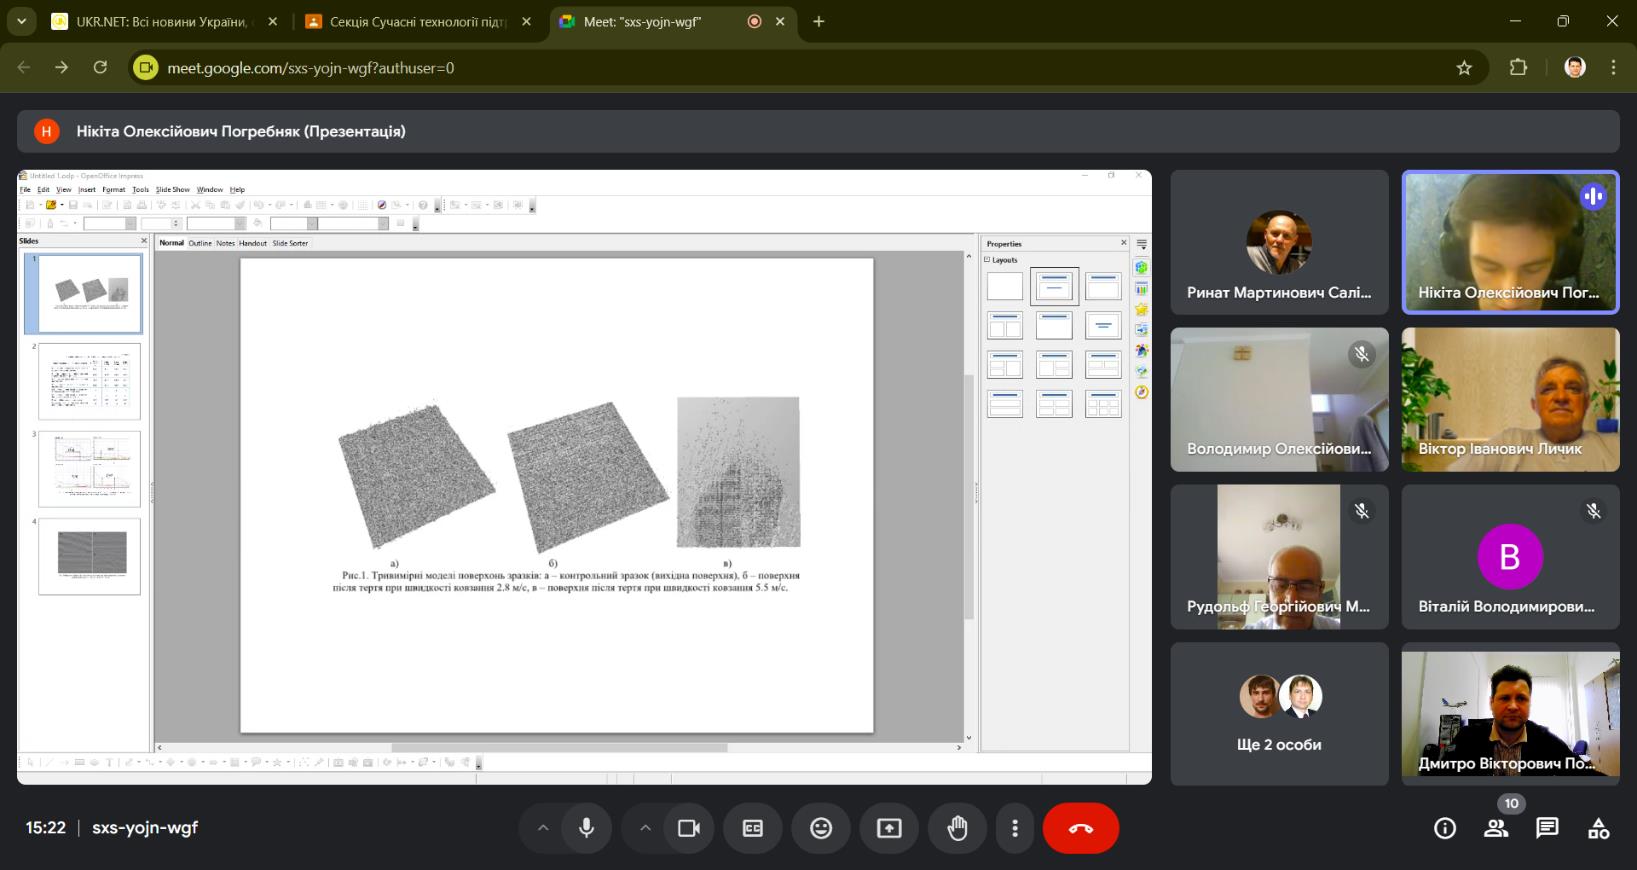Bookmark this page with the star icon
1637x870 pixels.
[x=1464, y=68]
